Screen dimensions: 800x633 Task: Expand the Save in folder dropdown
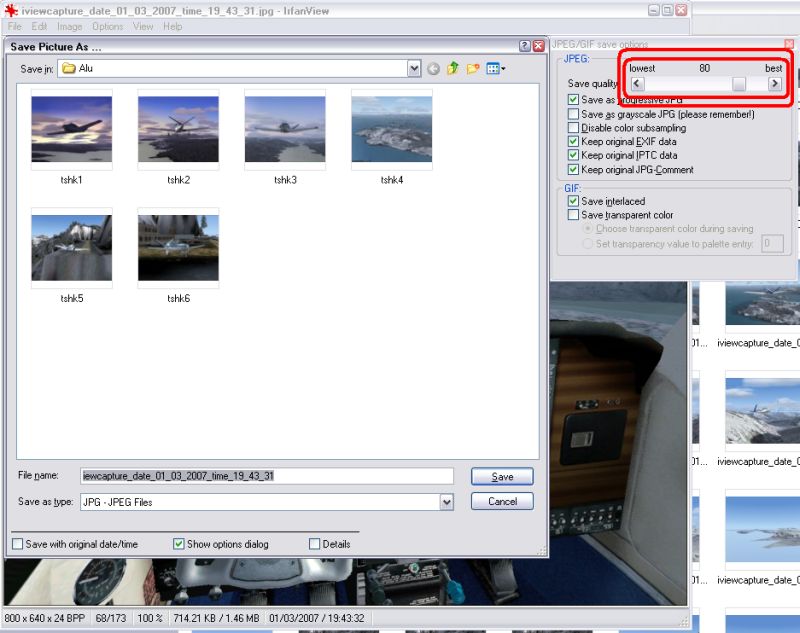(414, 69)
